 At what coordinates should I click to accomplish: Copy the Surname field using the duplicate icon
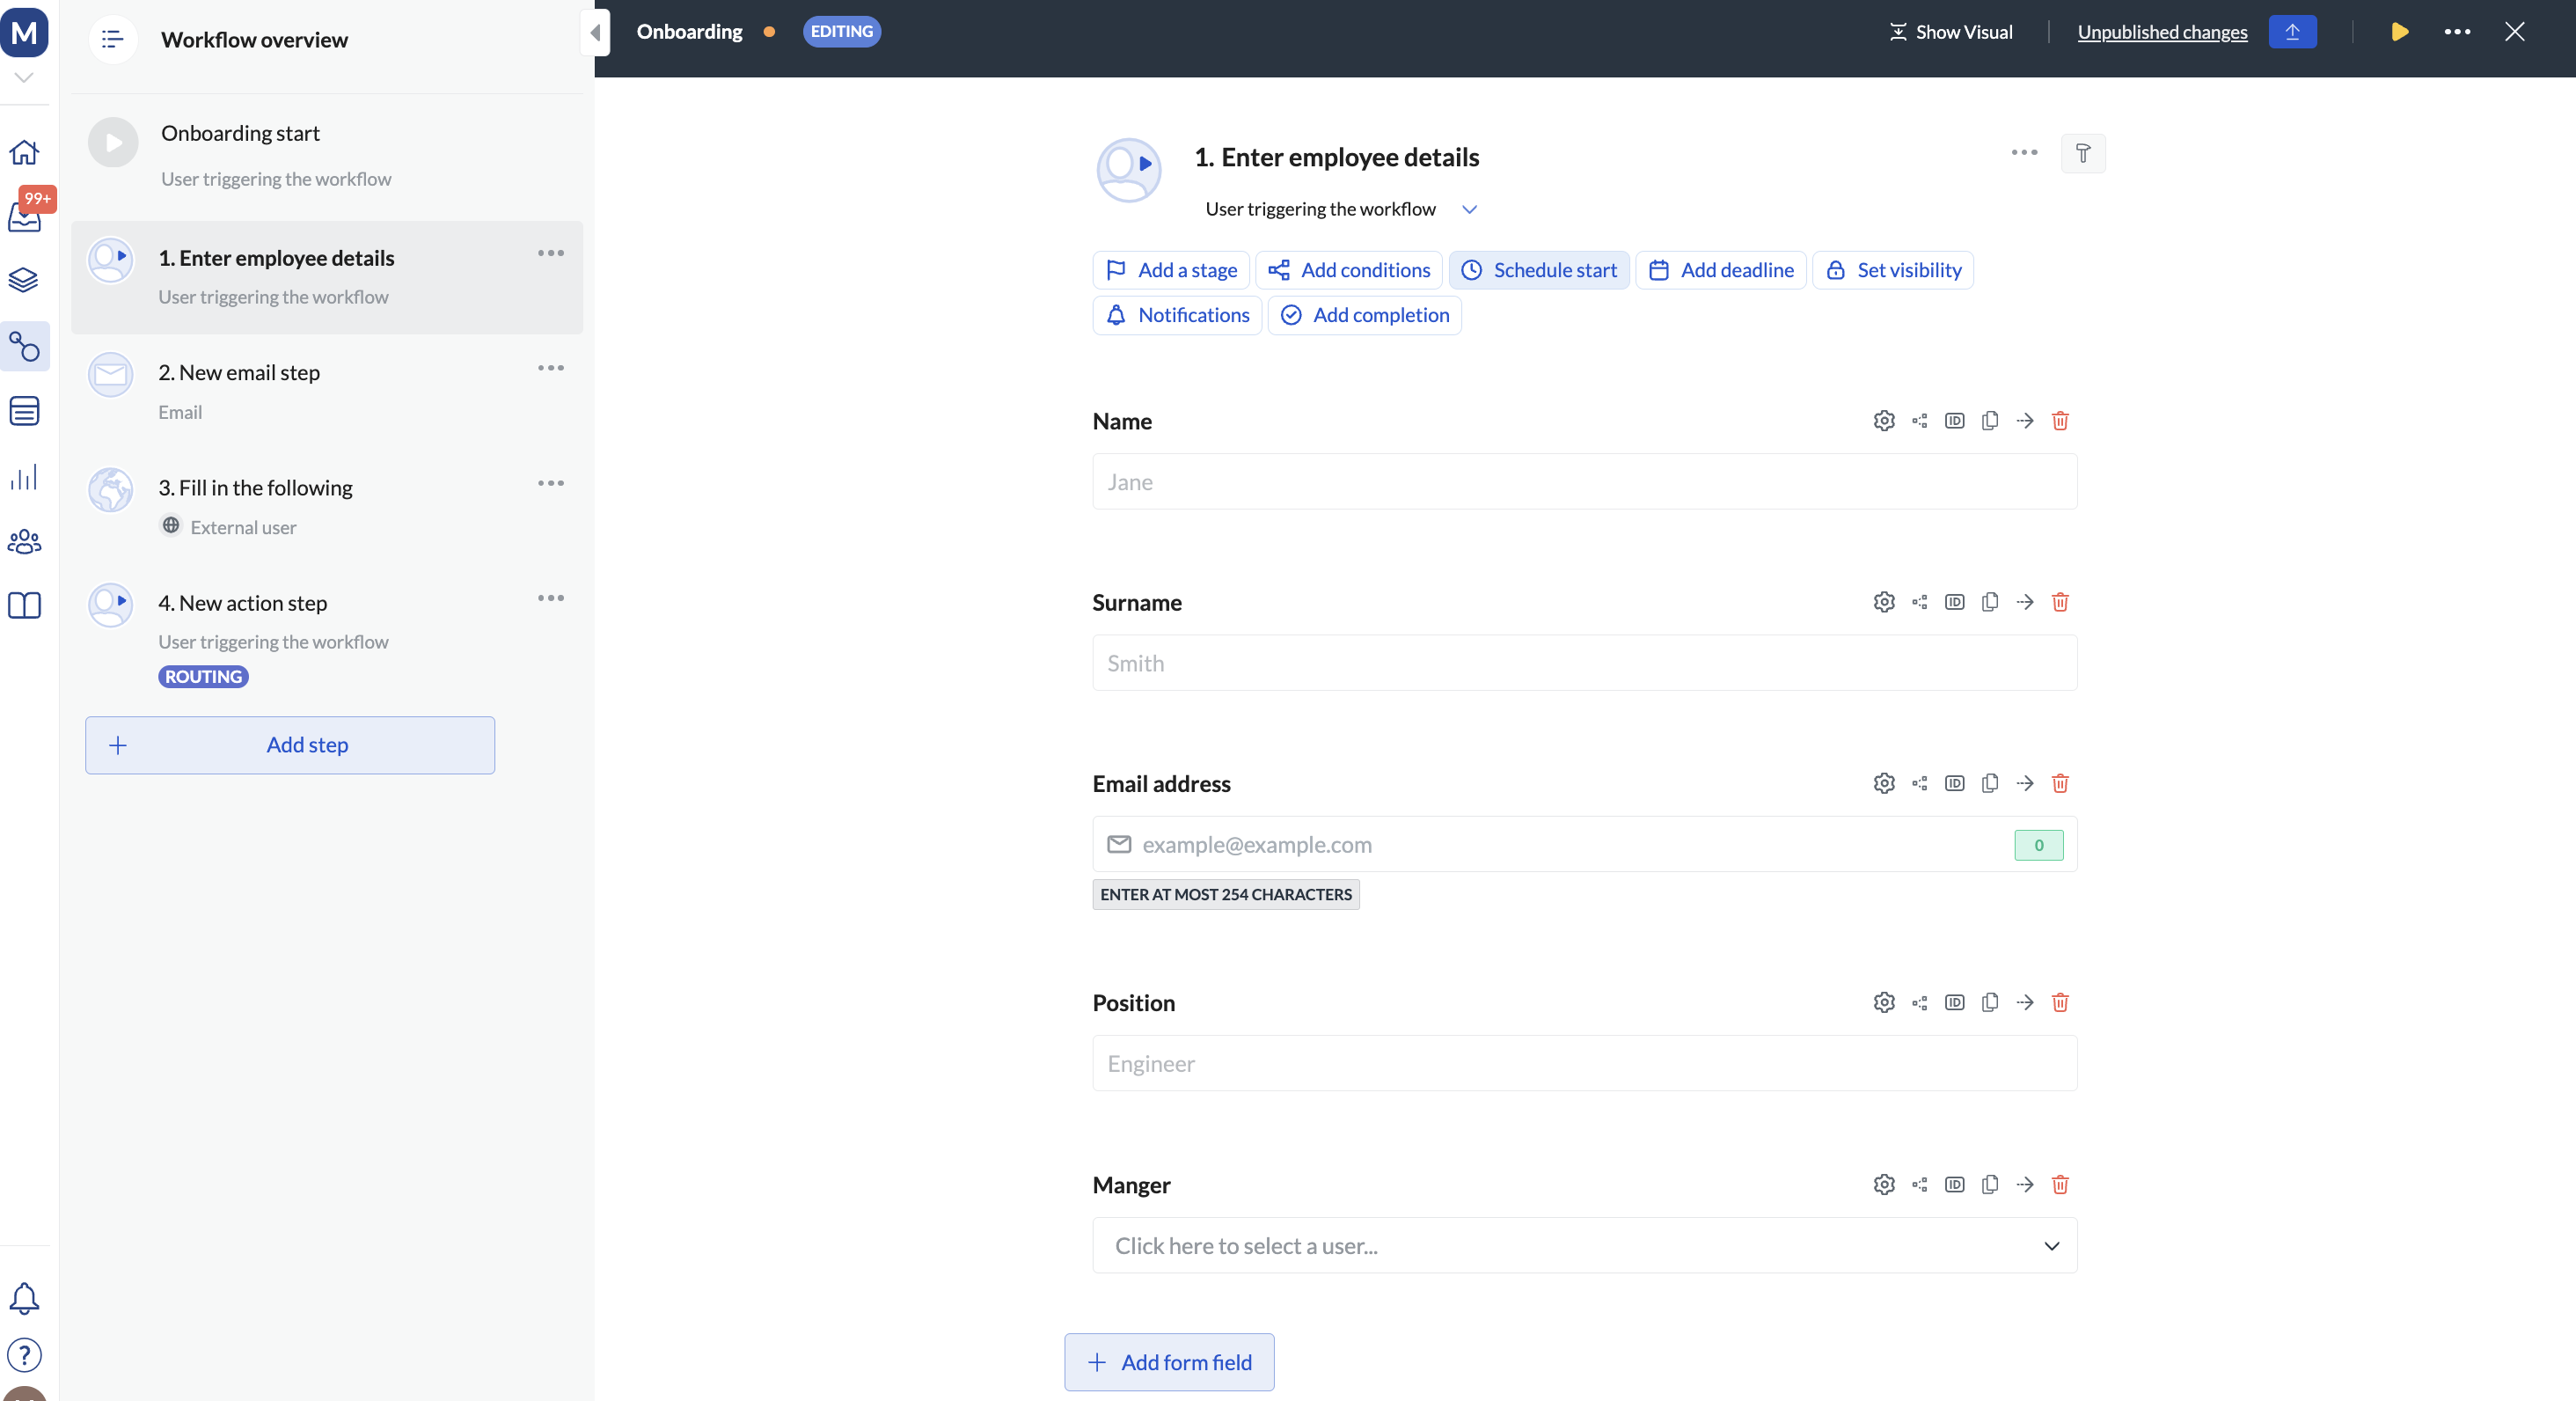[x=1990, y=602]
